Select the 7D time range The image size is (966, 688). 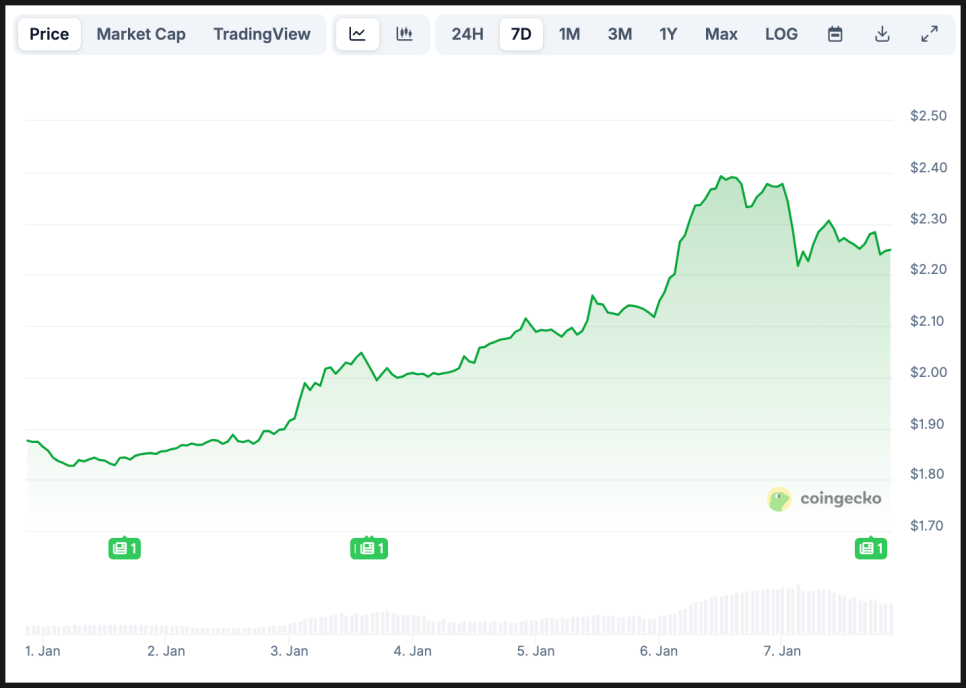pyautogui.click(x=521, y=34)
